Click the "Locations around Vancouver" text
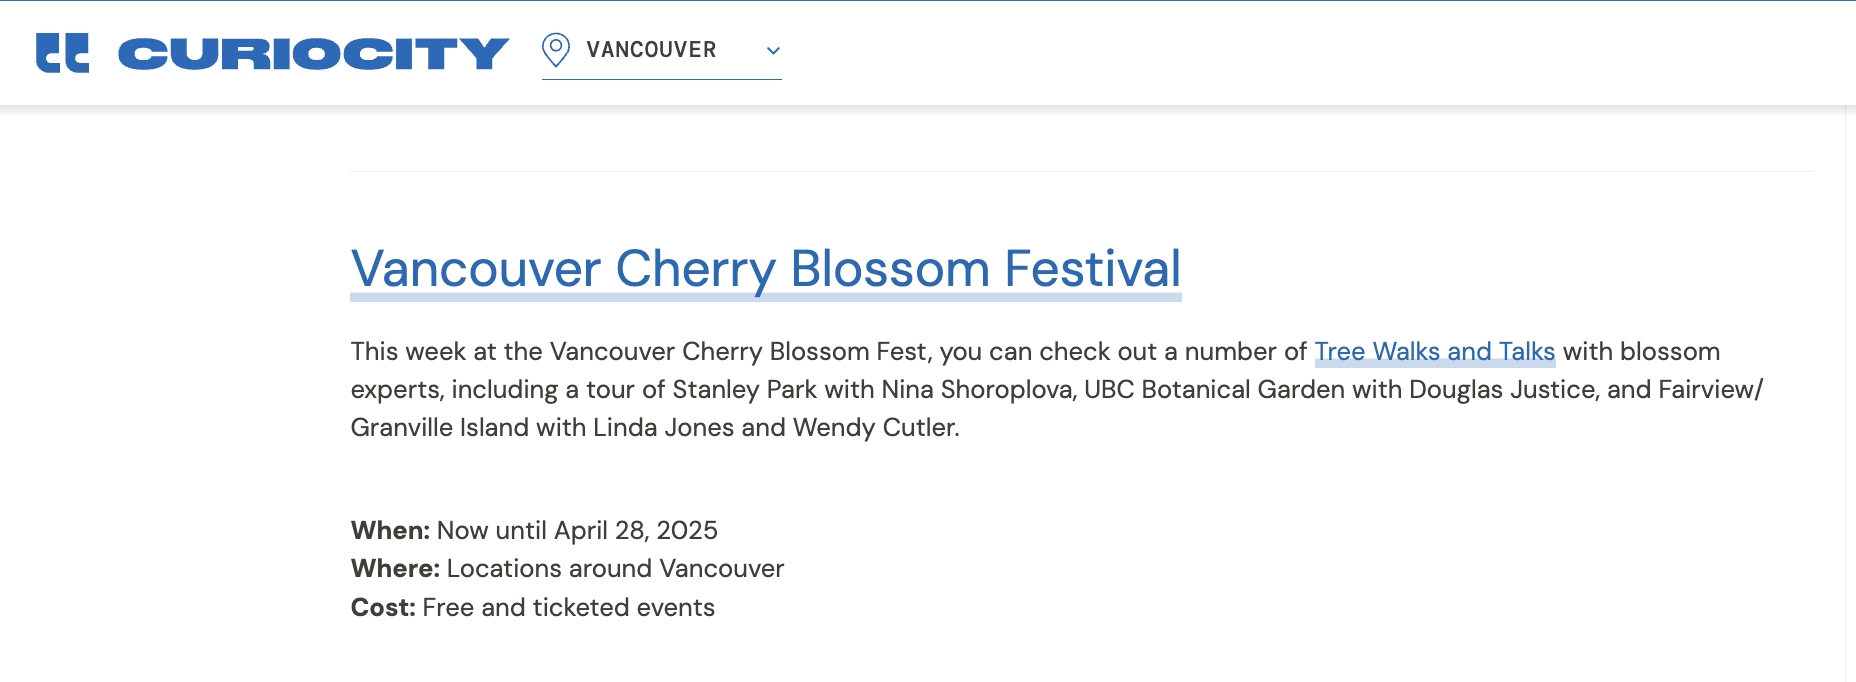 coord(615,568)
